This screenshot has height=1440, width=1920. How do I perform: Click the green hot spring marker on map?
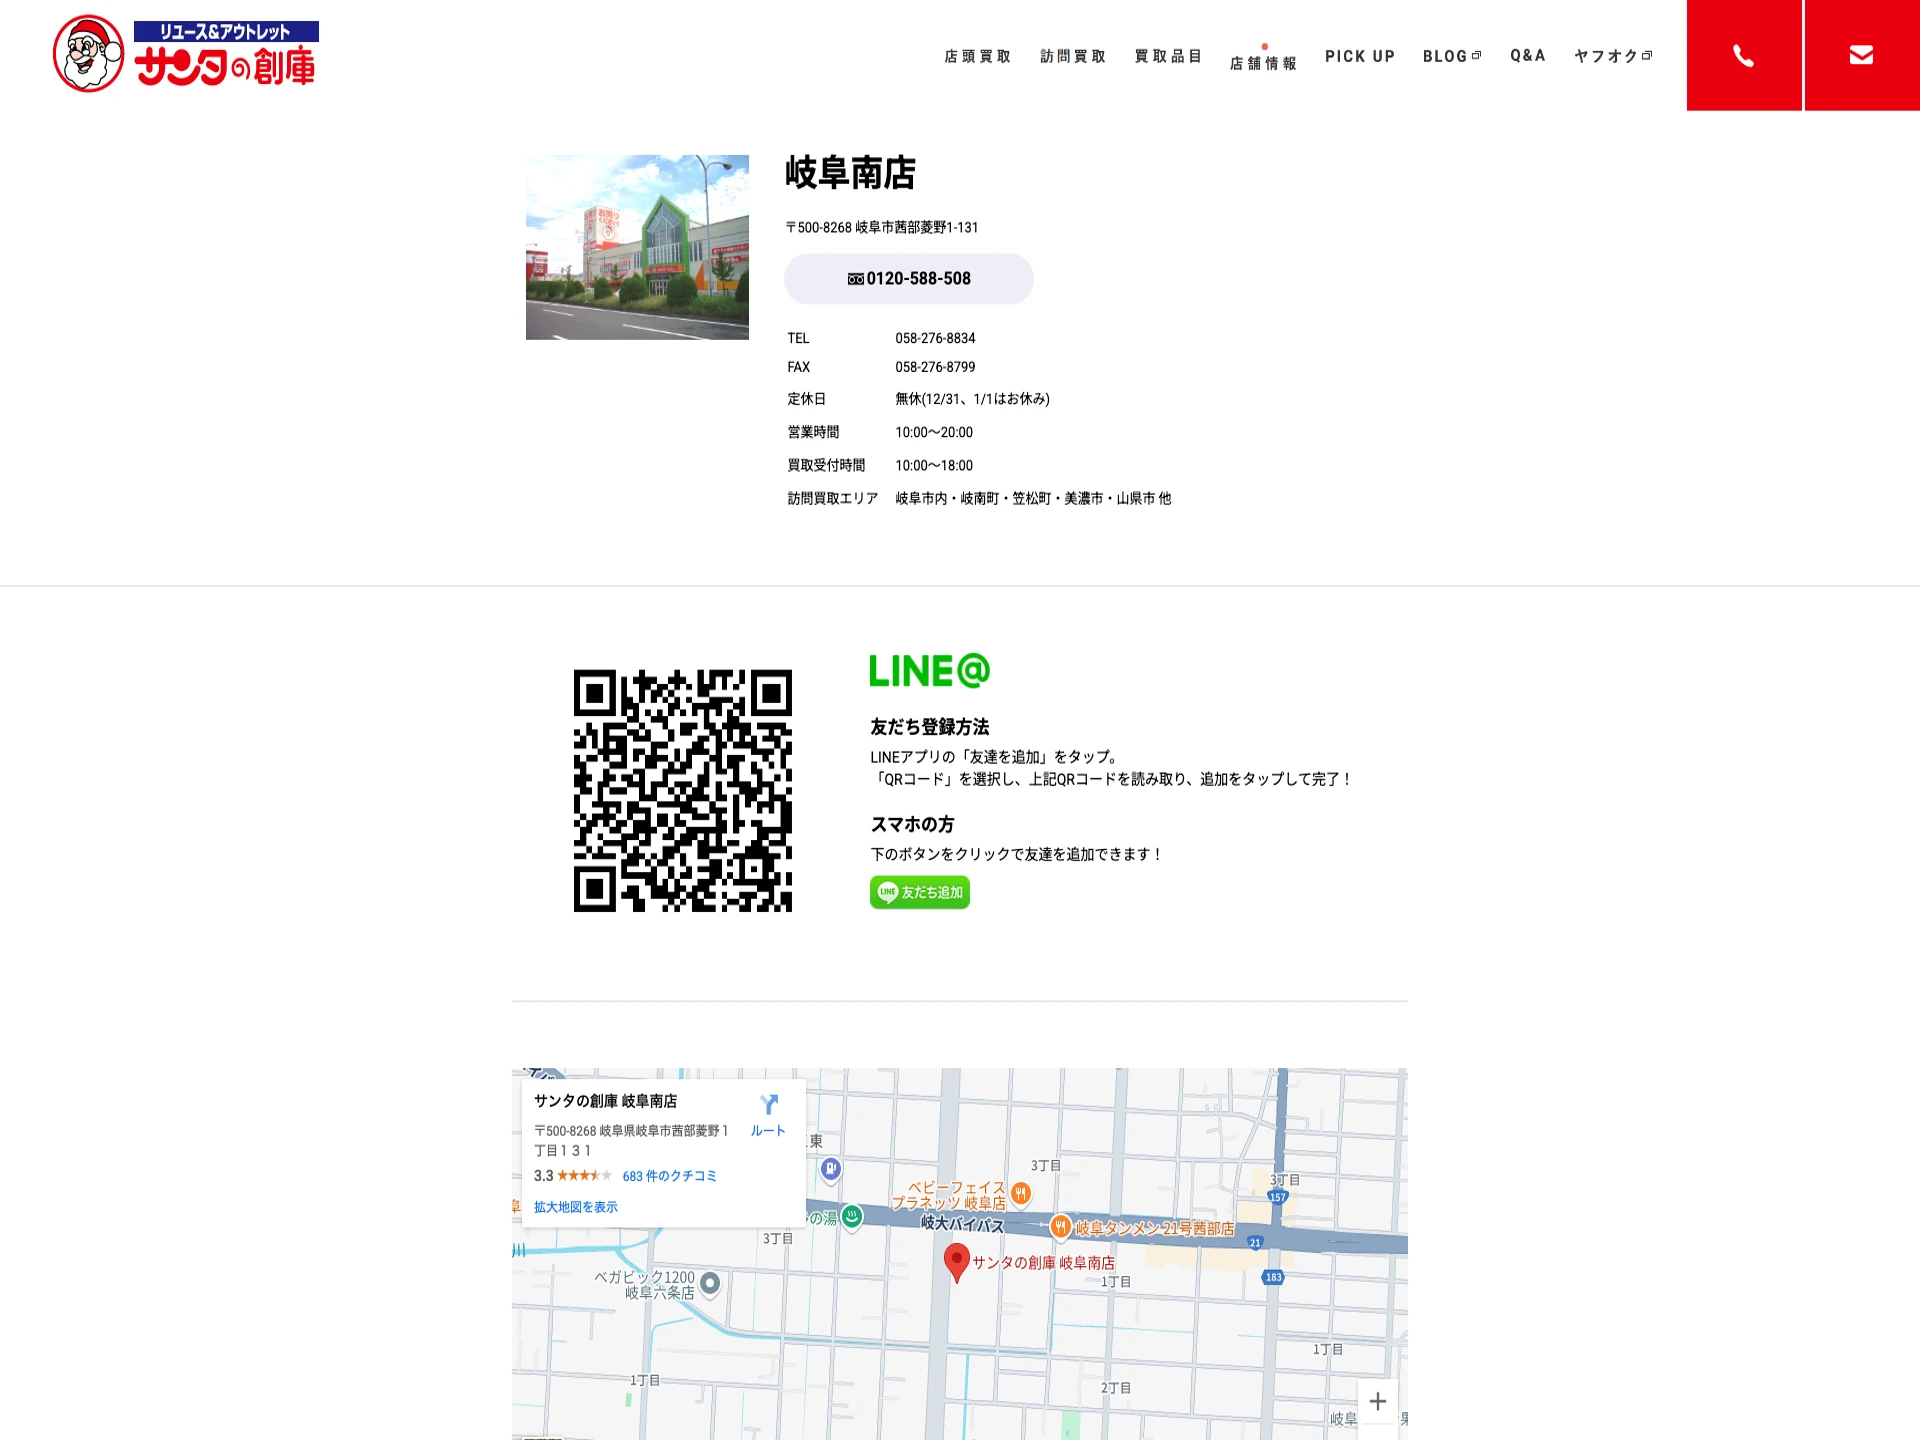pyautogui.click(x=852, y=1217)
